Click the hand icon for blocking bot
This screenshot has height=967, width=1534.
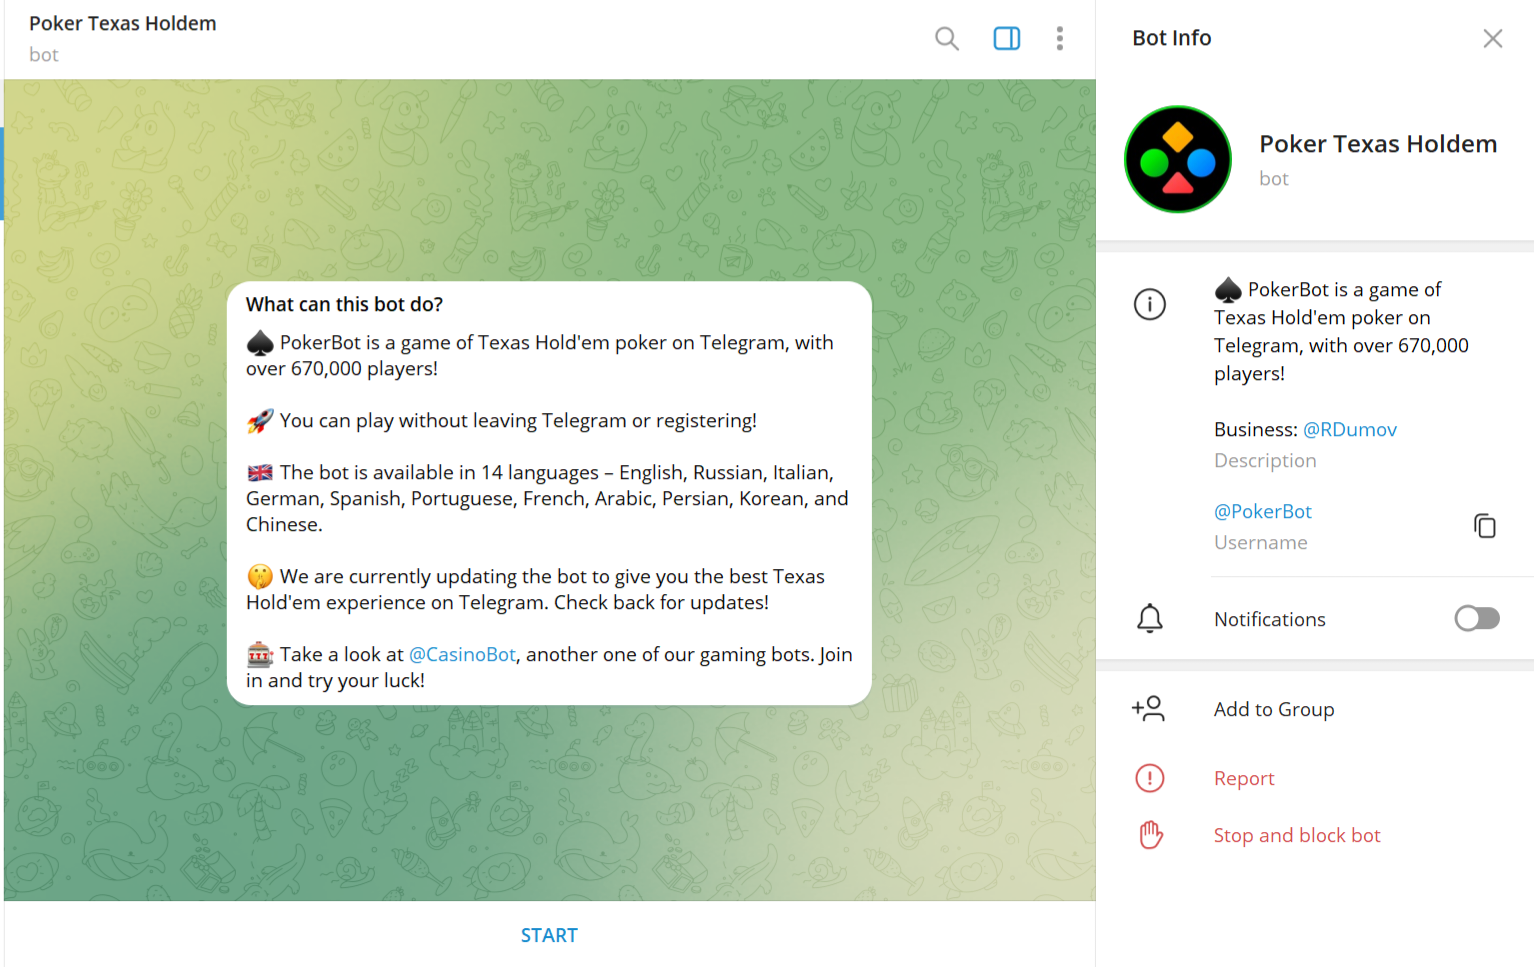(1151, 835)
